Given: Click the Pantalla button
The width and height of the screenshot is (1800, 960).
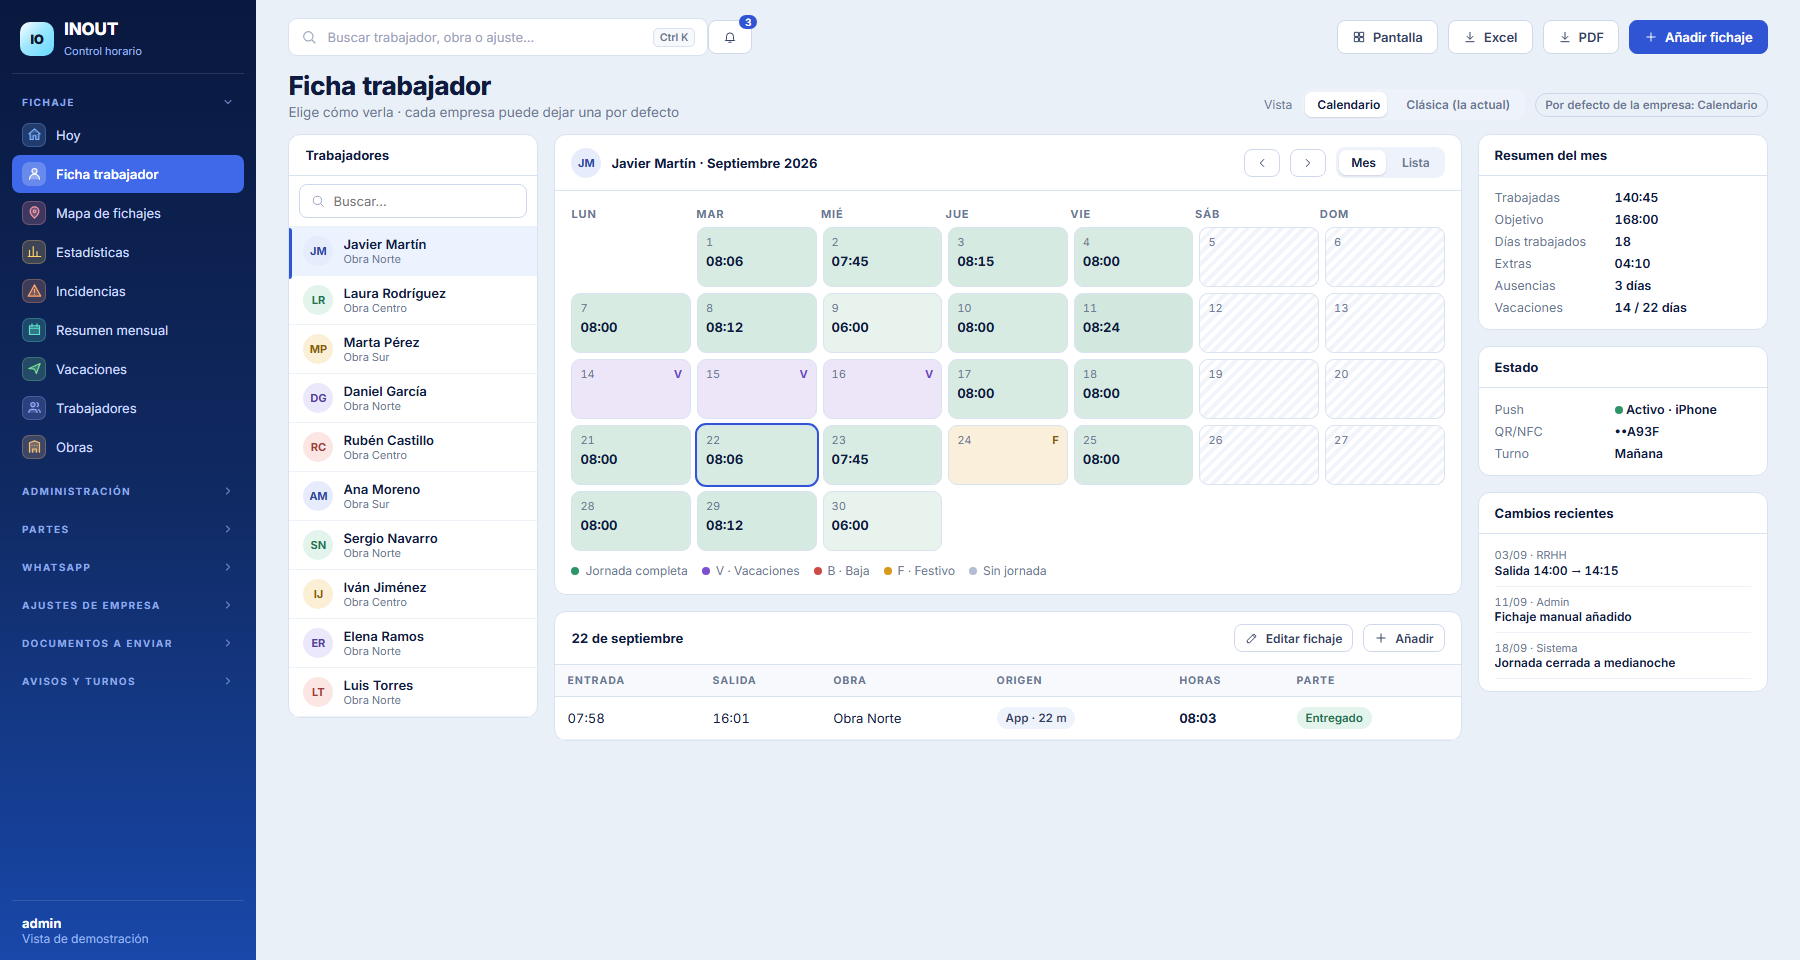Looking at the screenshot, I should click(x=1387, y=37).
